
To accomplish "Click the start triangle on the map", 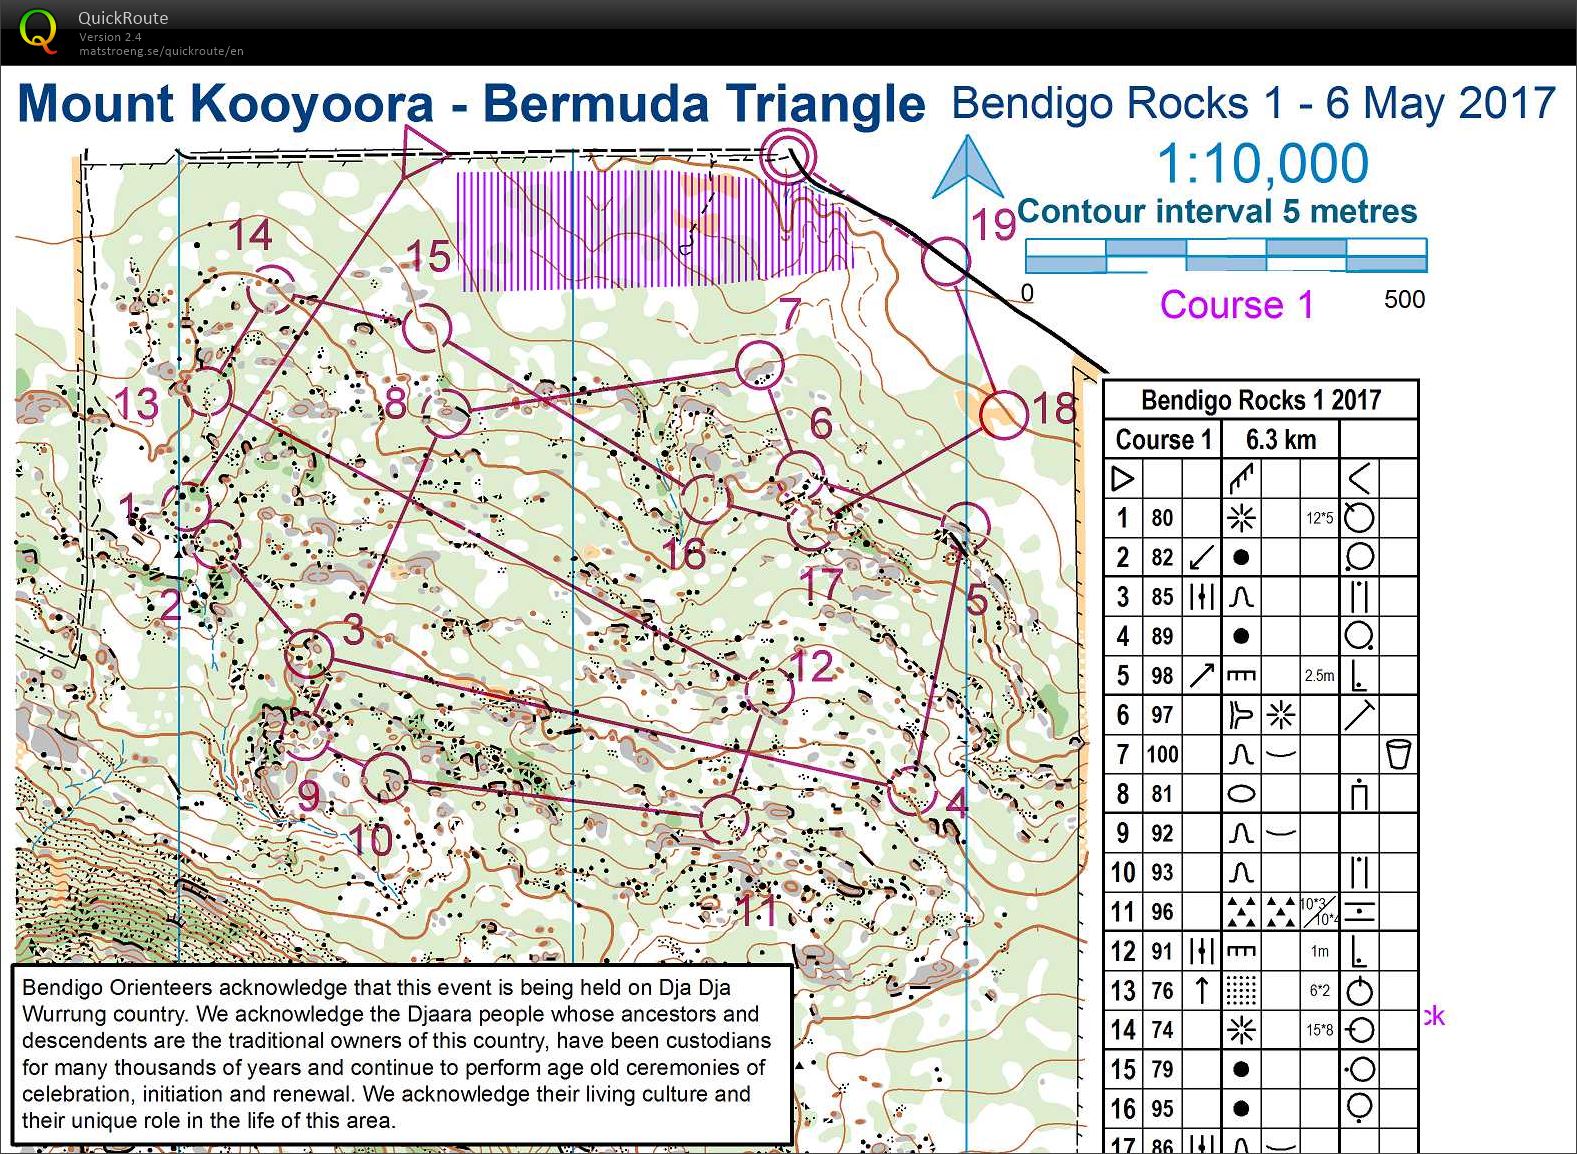I will point(420,153).
